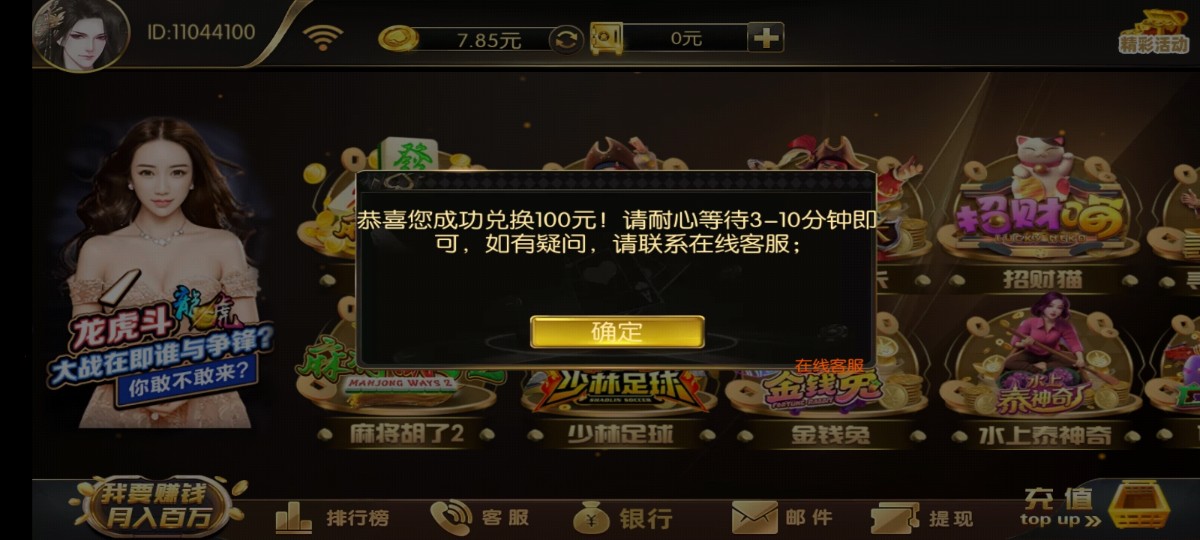1200x540 pixels.
Task: Open the 麻将胡了2 game tile
Action: (x=406, y=380)
